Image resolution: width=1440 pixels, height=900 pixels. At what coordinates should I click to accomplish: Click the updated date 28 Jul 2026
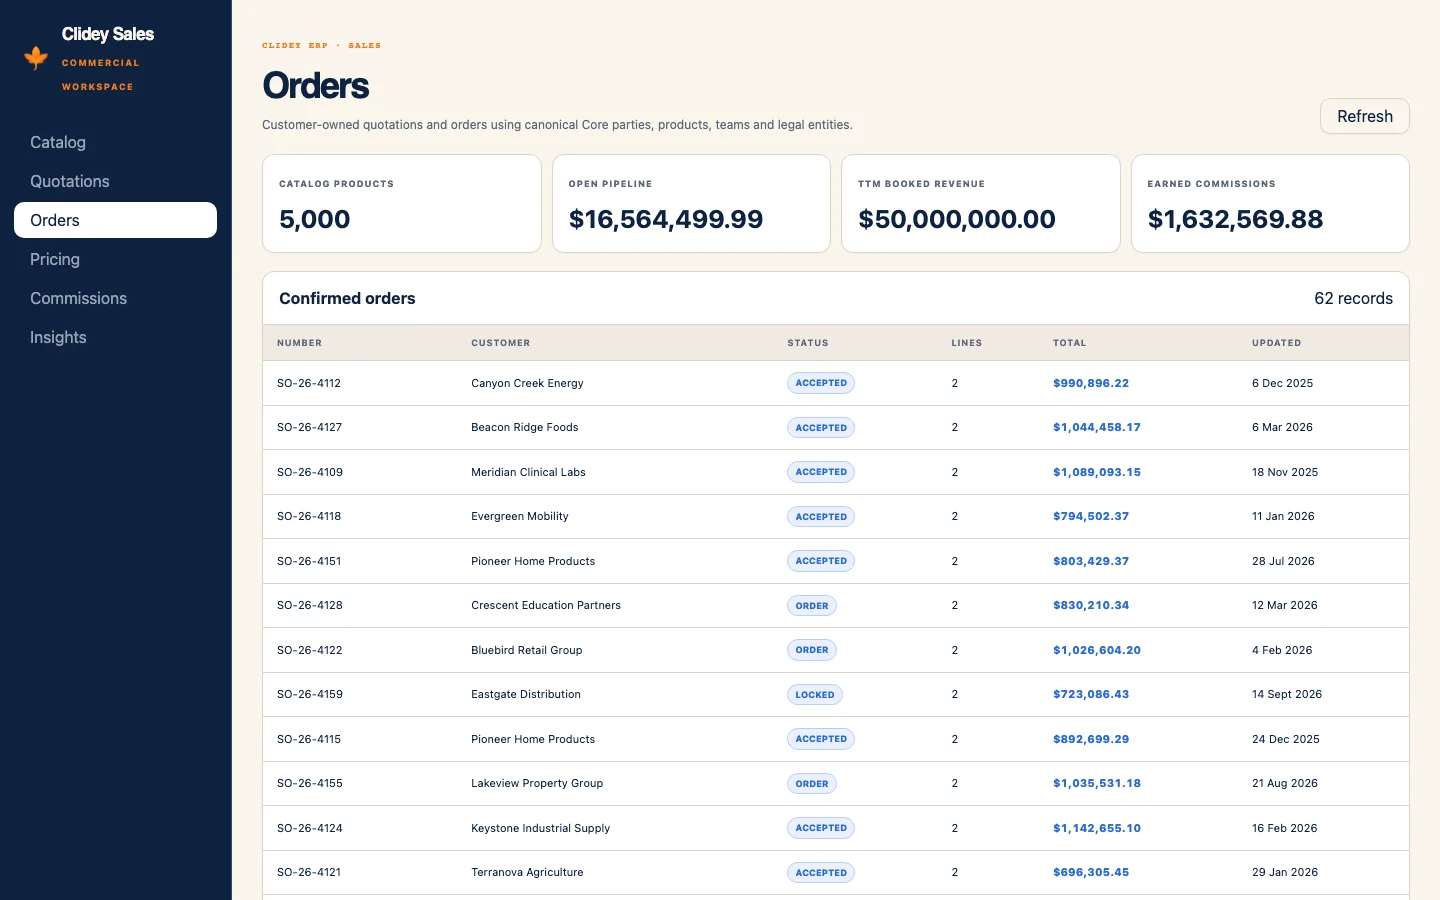point(1283,561)
